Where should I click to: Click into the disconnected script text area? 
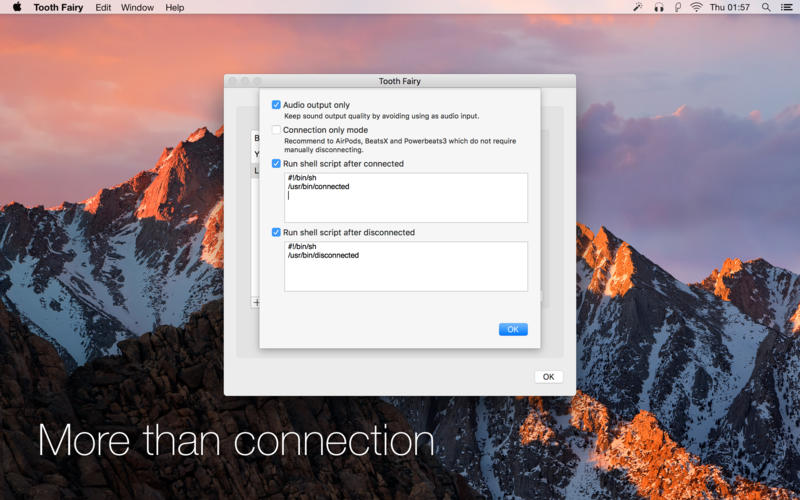click(x=406, y=266)
